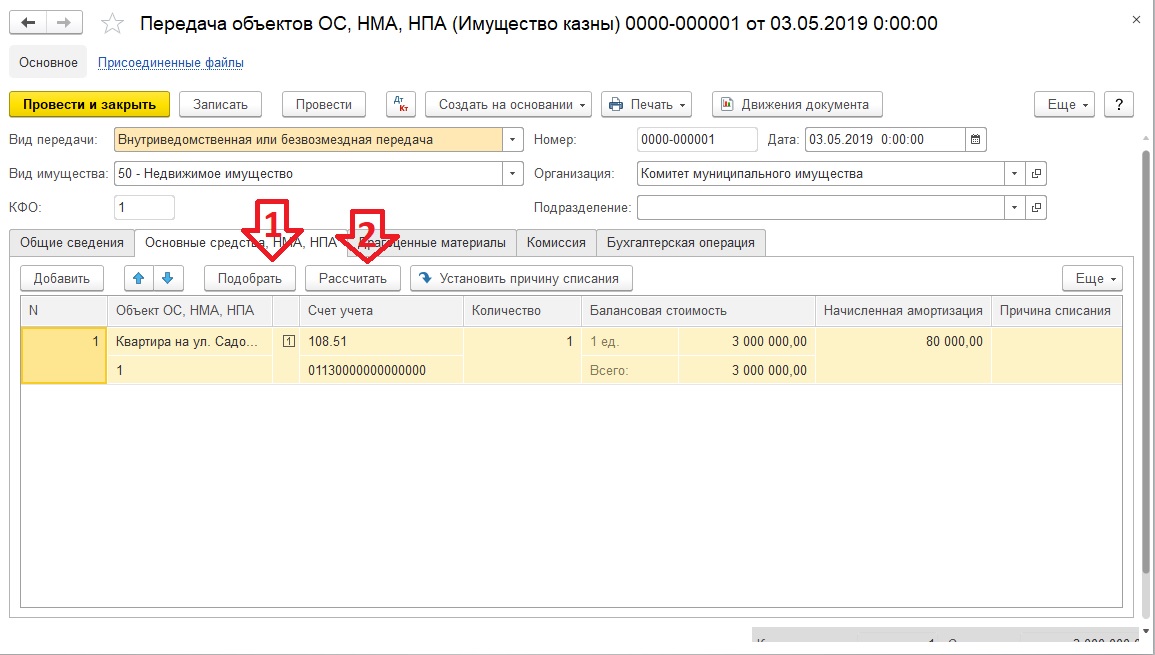Add document to favorites with star icon
This screenshot has height=655, width=1155.
coord(114,23)
